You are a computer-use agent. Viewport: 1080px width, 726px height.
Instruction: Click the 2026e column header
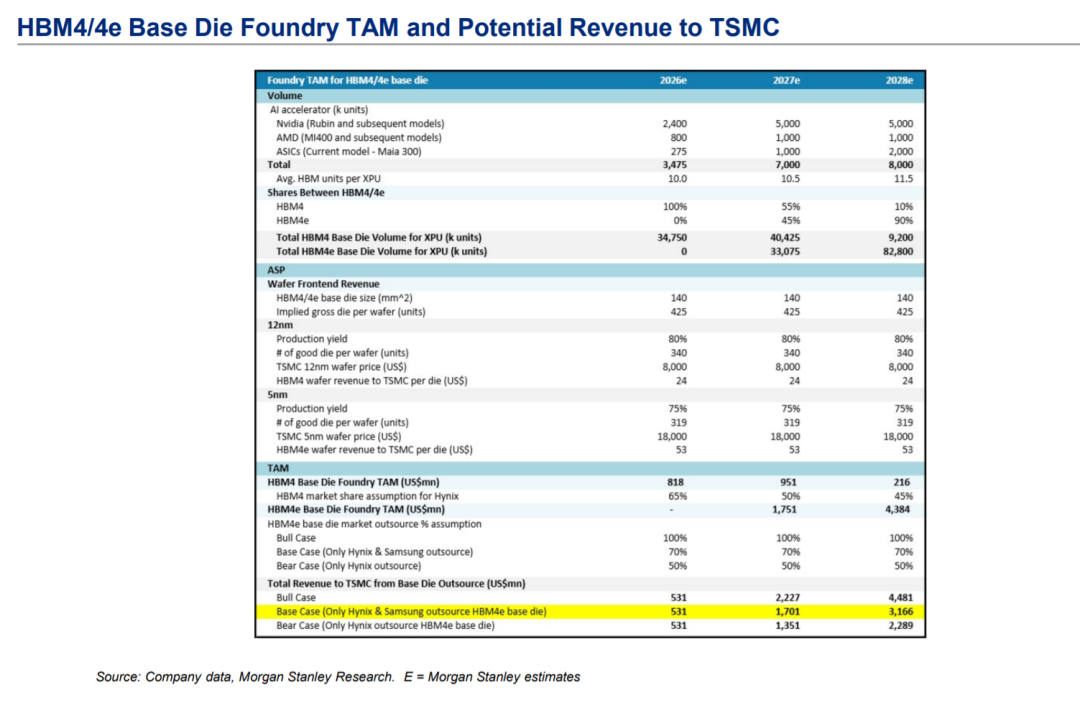click(673, 81)
